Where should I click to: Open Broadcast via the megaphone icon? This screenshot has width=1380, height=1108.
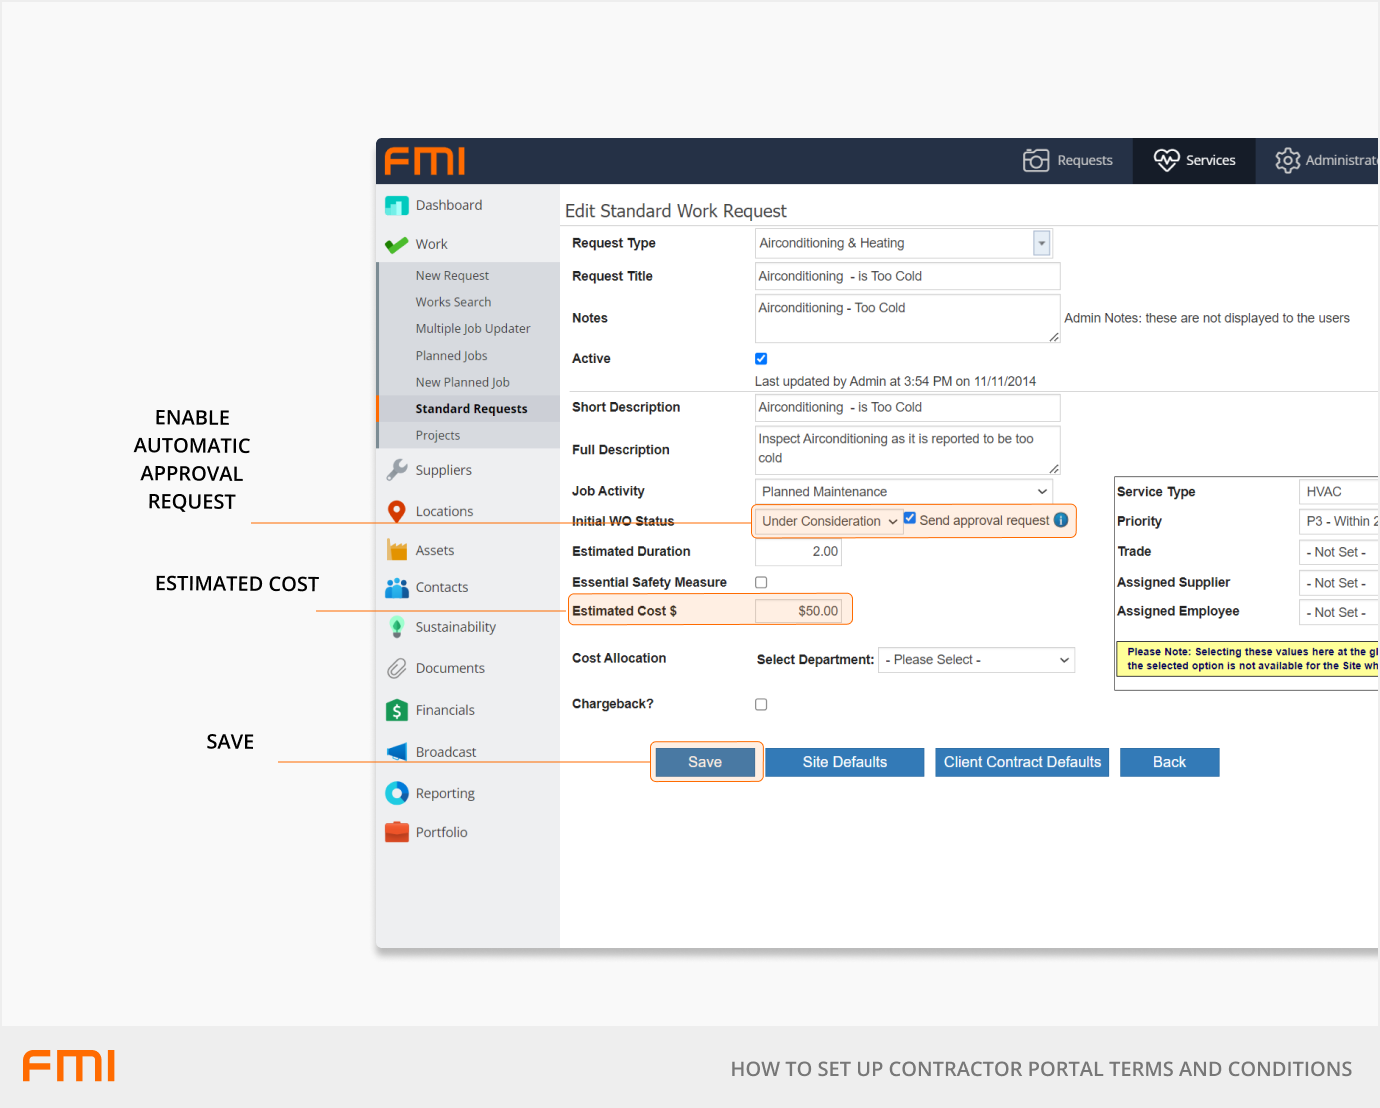[x=397, y=752]
